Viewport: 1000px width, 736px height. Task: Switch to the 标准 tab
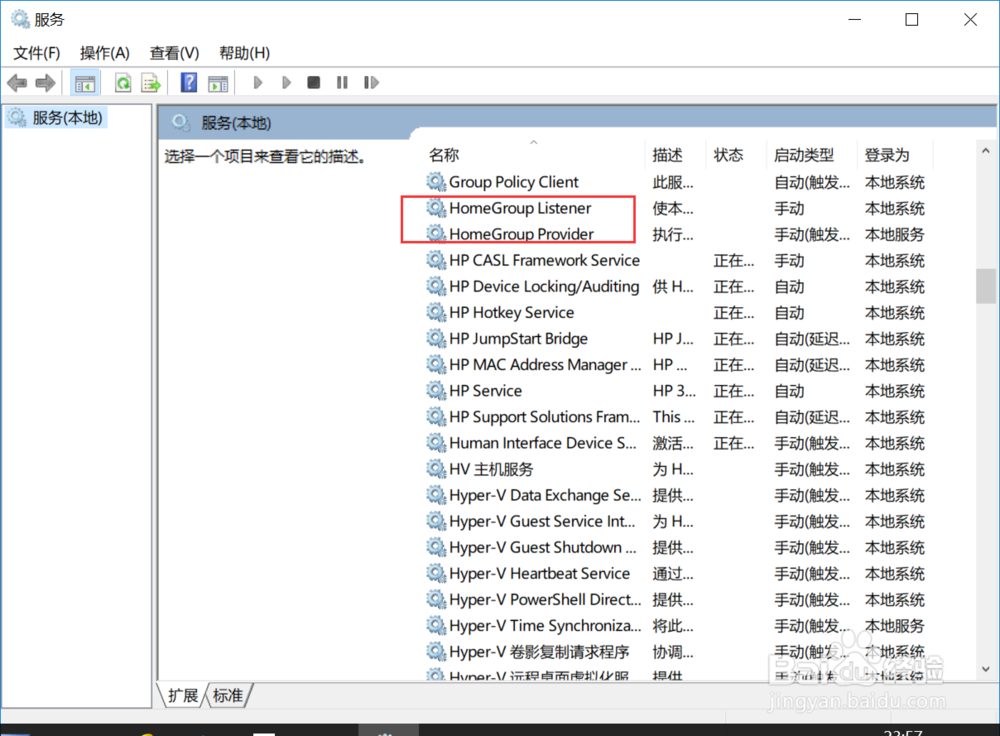(228, 695)
